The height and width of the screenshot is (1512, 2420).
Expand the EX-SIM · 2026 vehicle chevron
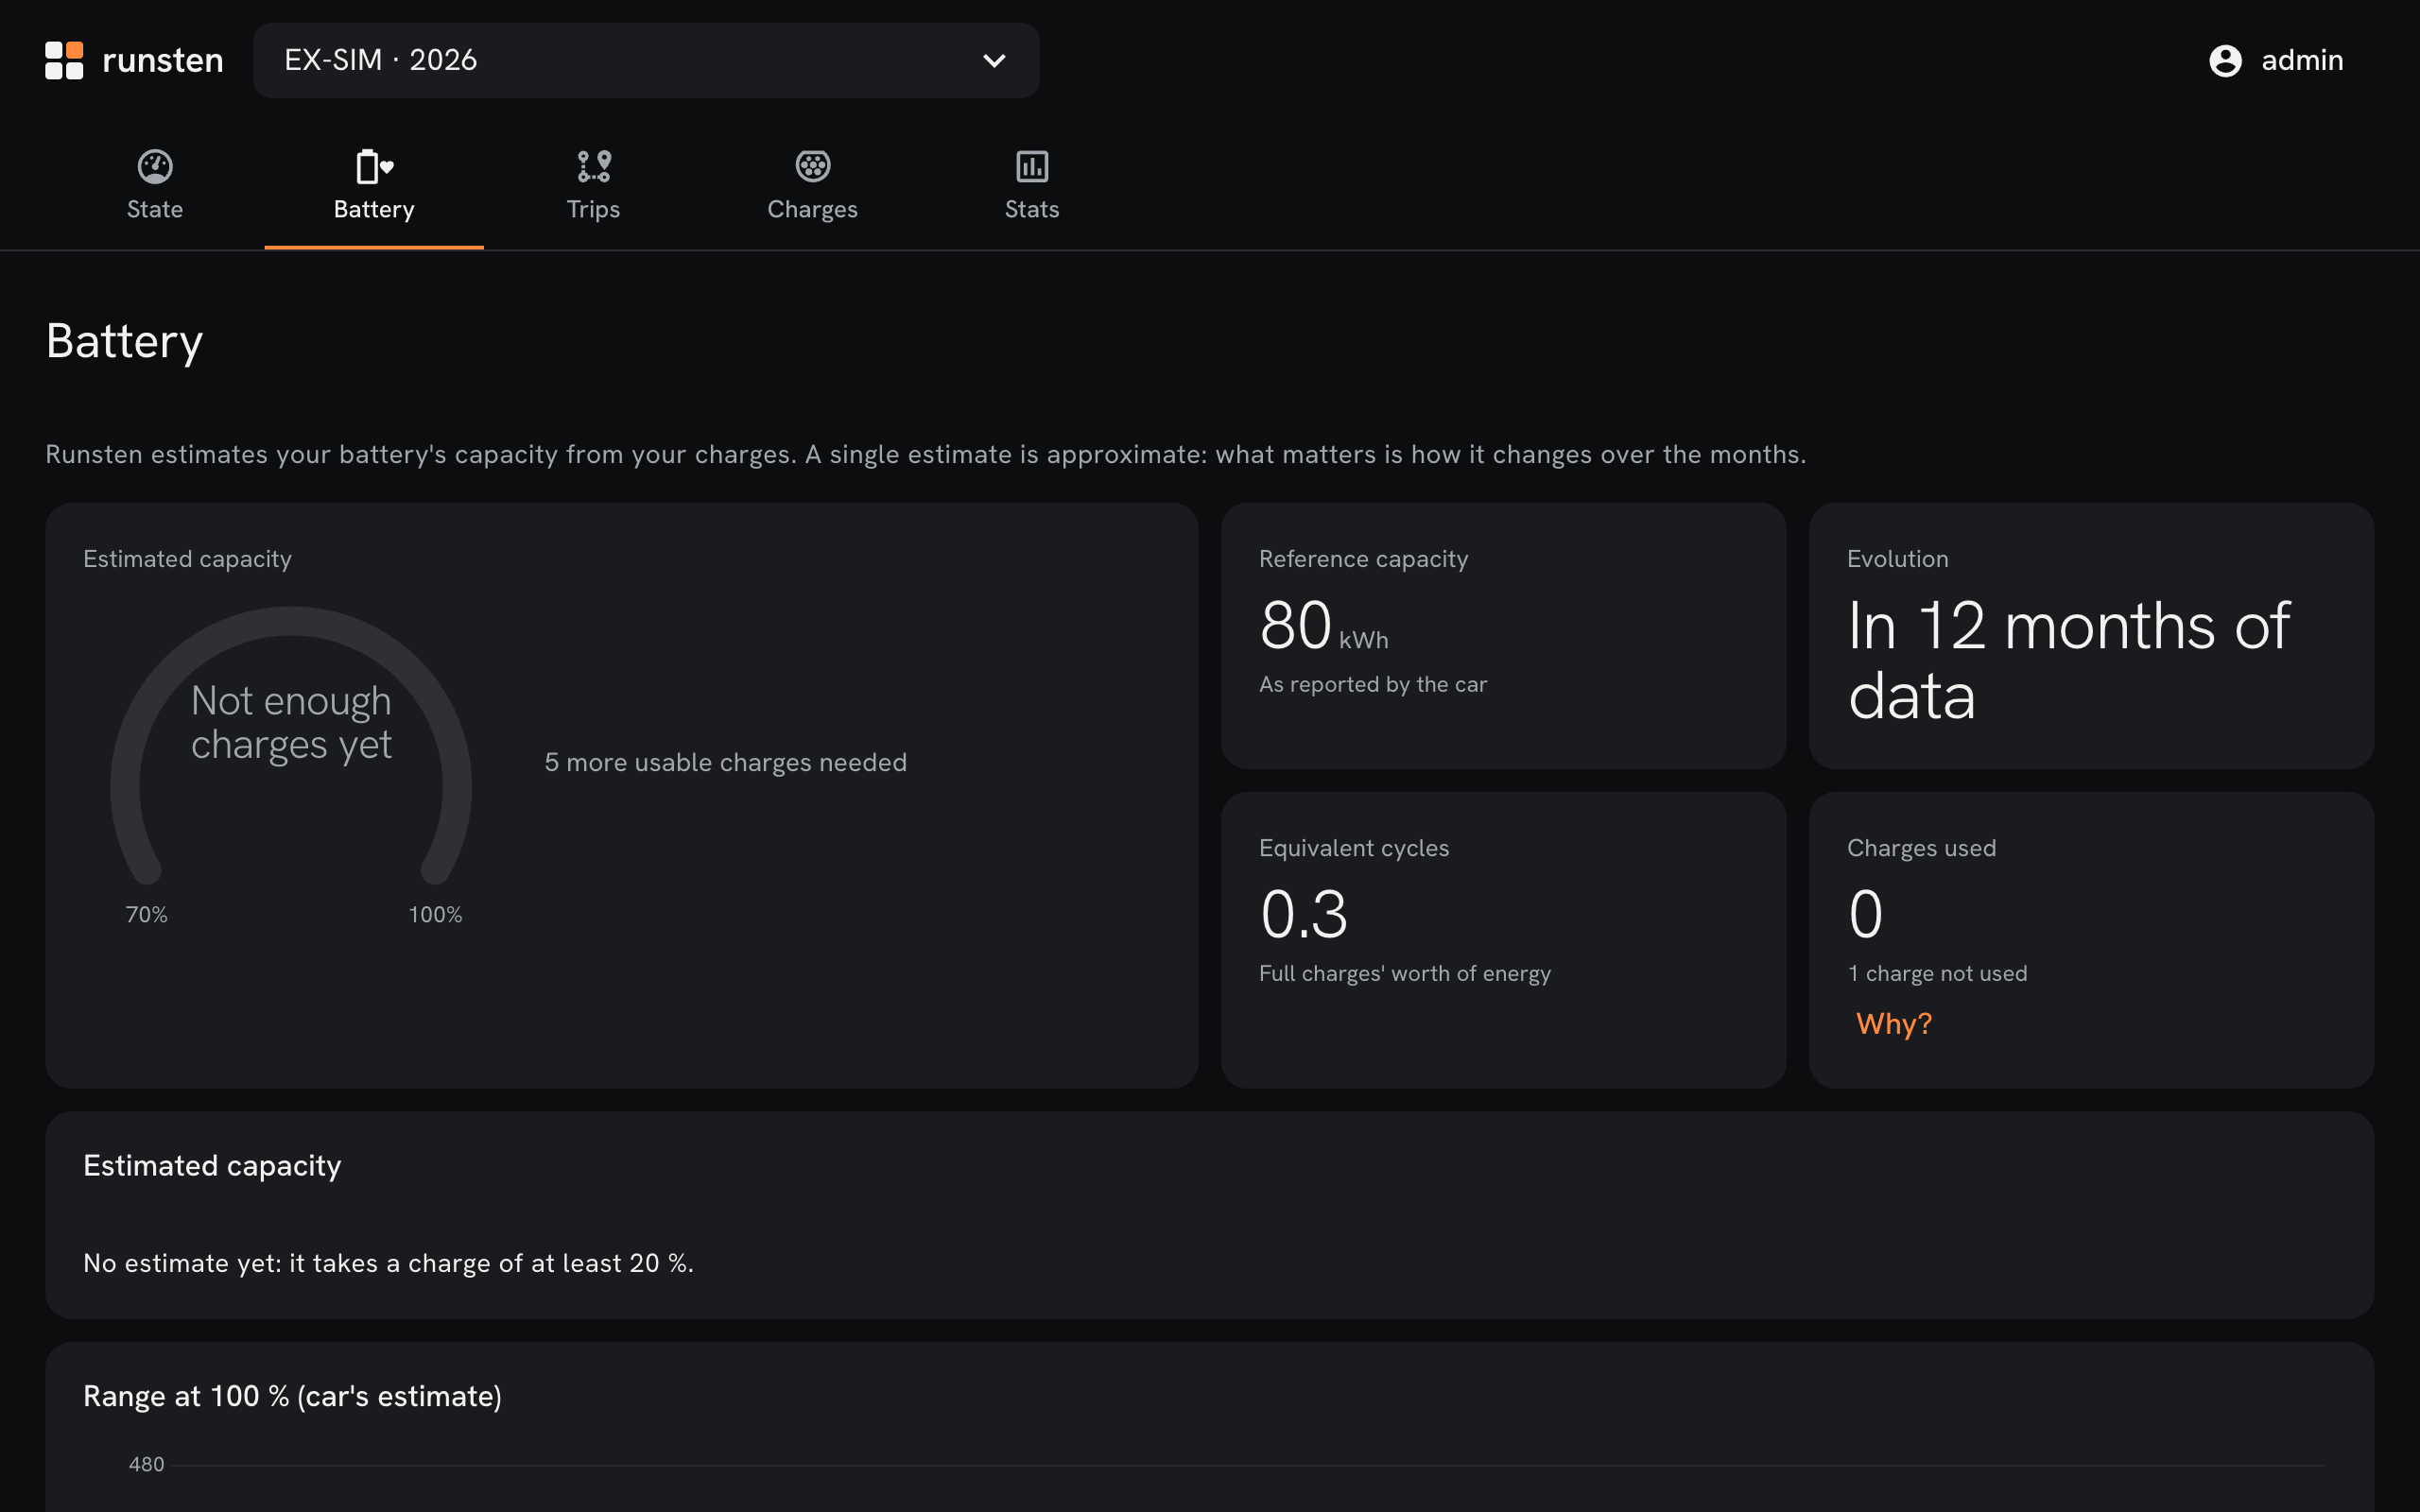[994, 60]
